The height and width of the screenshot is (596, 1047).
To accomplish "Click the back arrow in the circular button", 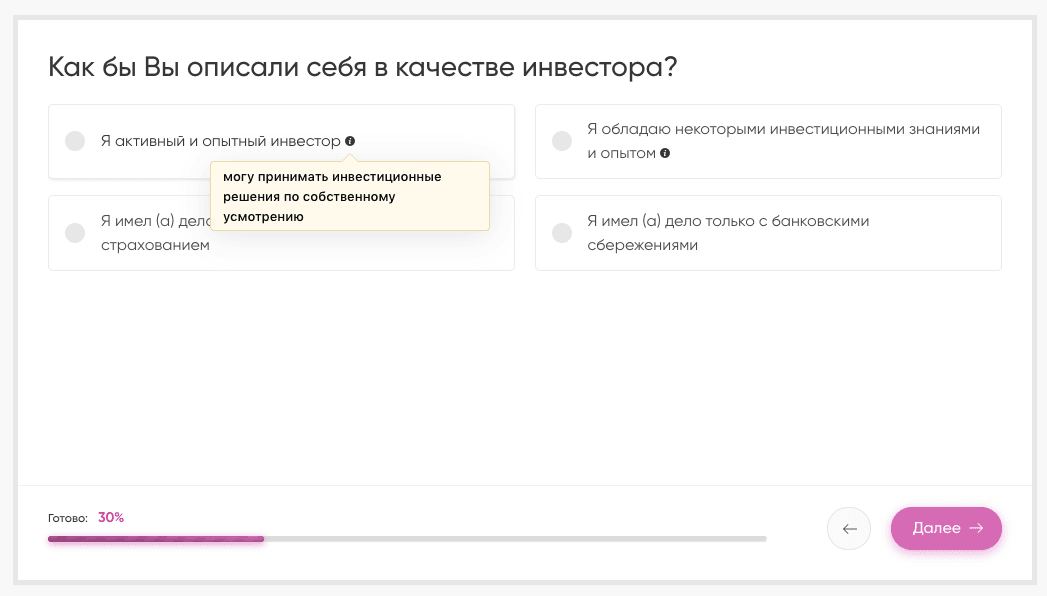I will [x=848, y=528].
